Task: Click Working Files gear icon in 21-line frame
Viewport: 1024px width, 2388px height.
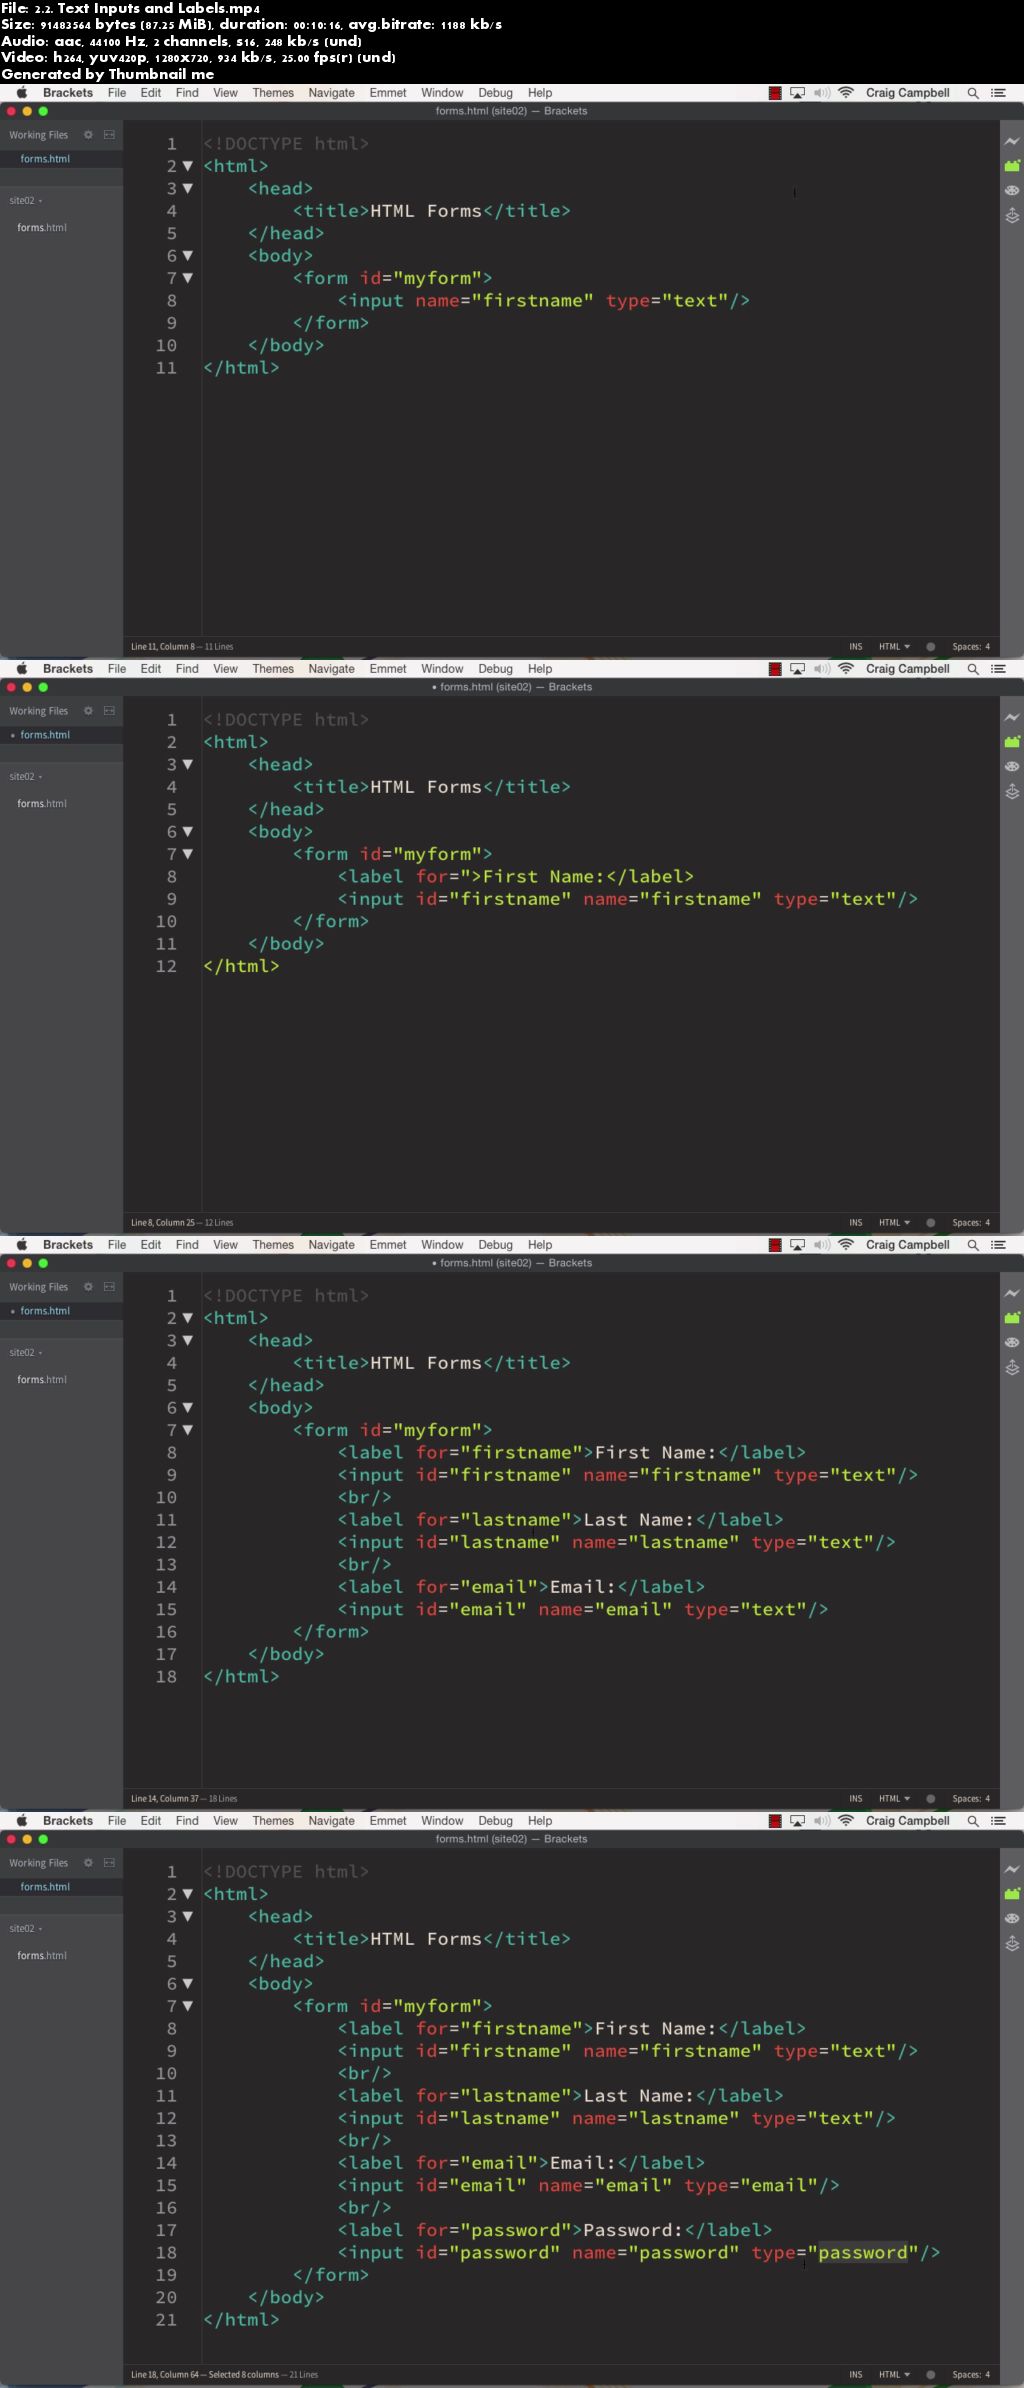Action: point(88,1863)
